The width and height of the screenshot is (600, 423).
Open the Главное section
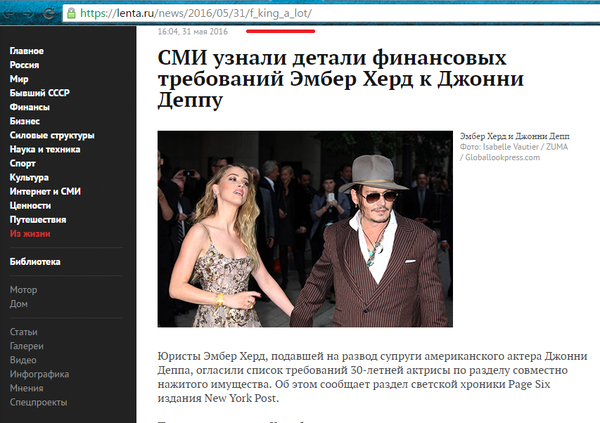(27, 50)
